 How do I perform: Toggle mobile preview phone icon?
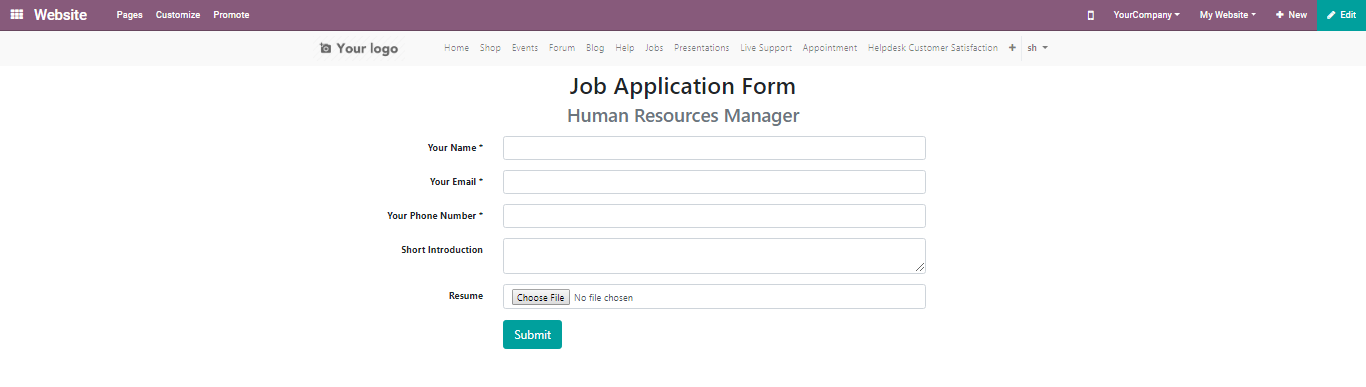[x=1090, y=15]
